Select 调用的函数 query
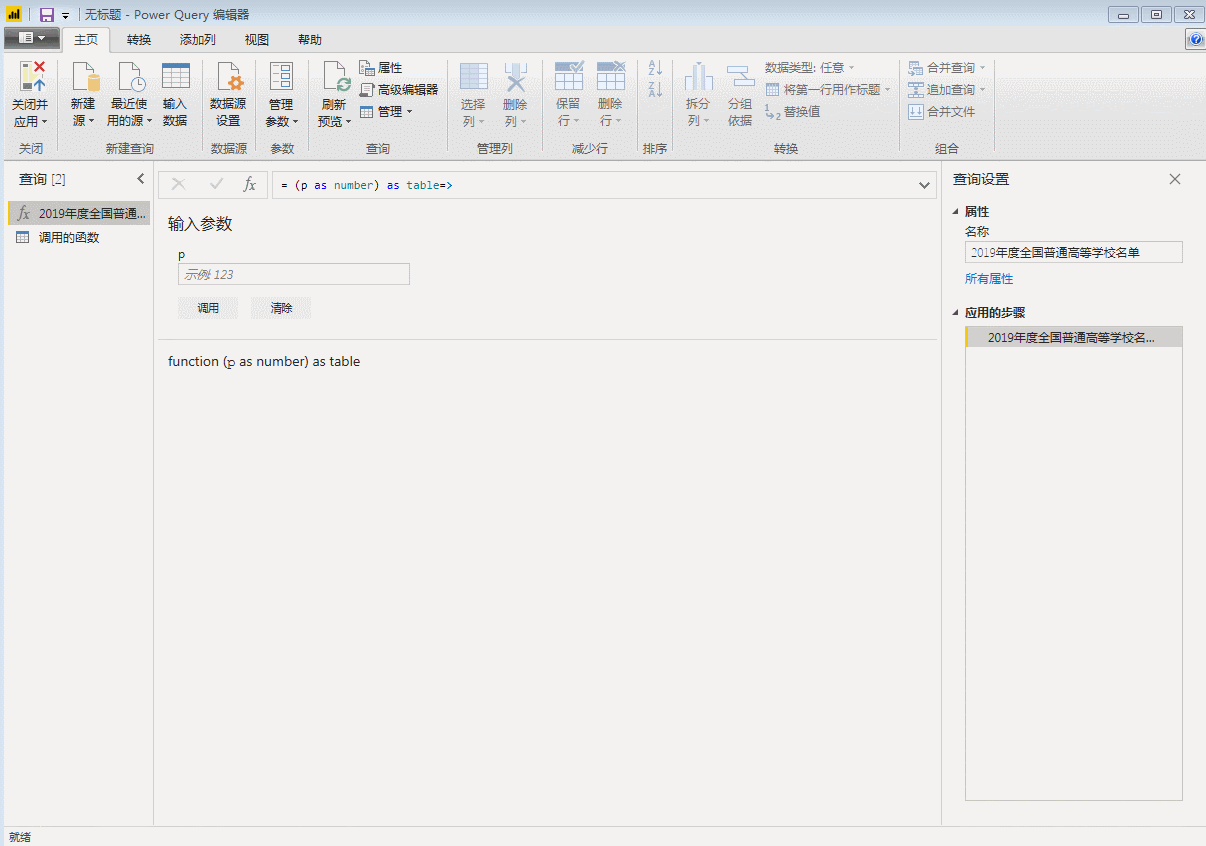 click(x=79, y=238)
